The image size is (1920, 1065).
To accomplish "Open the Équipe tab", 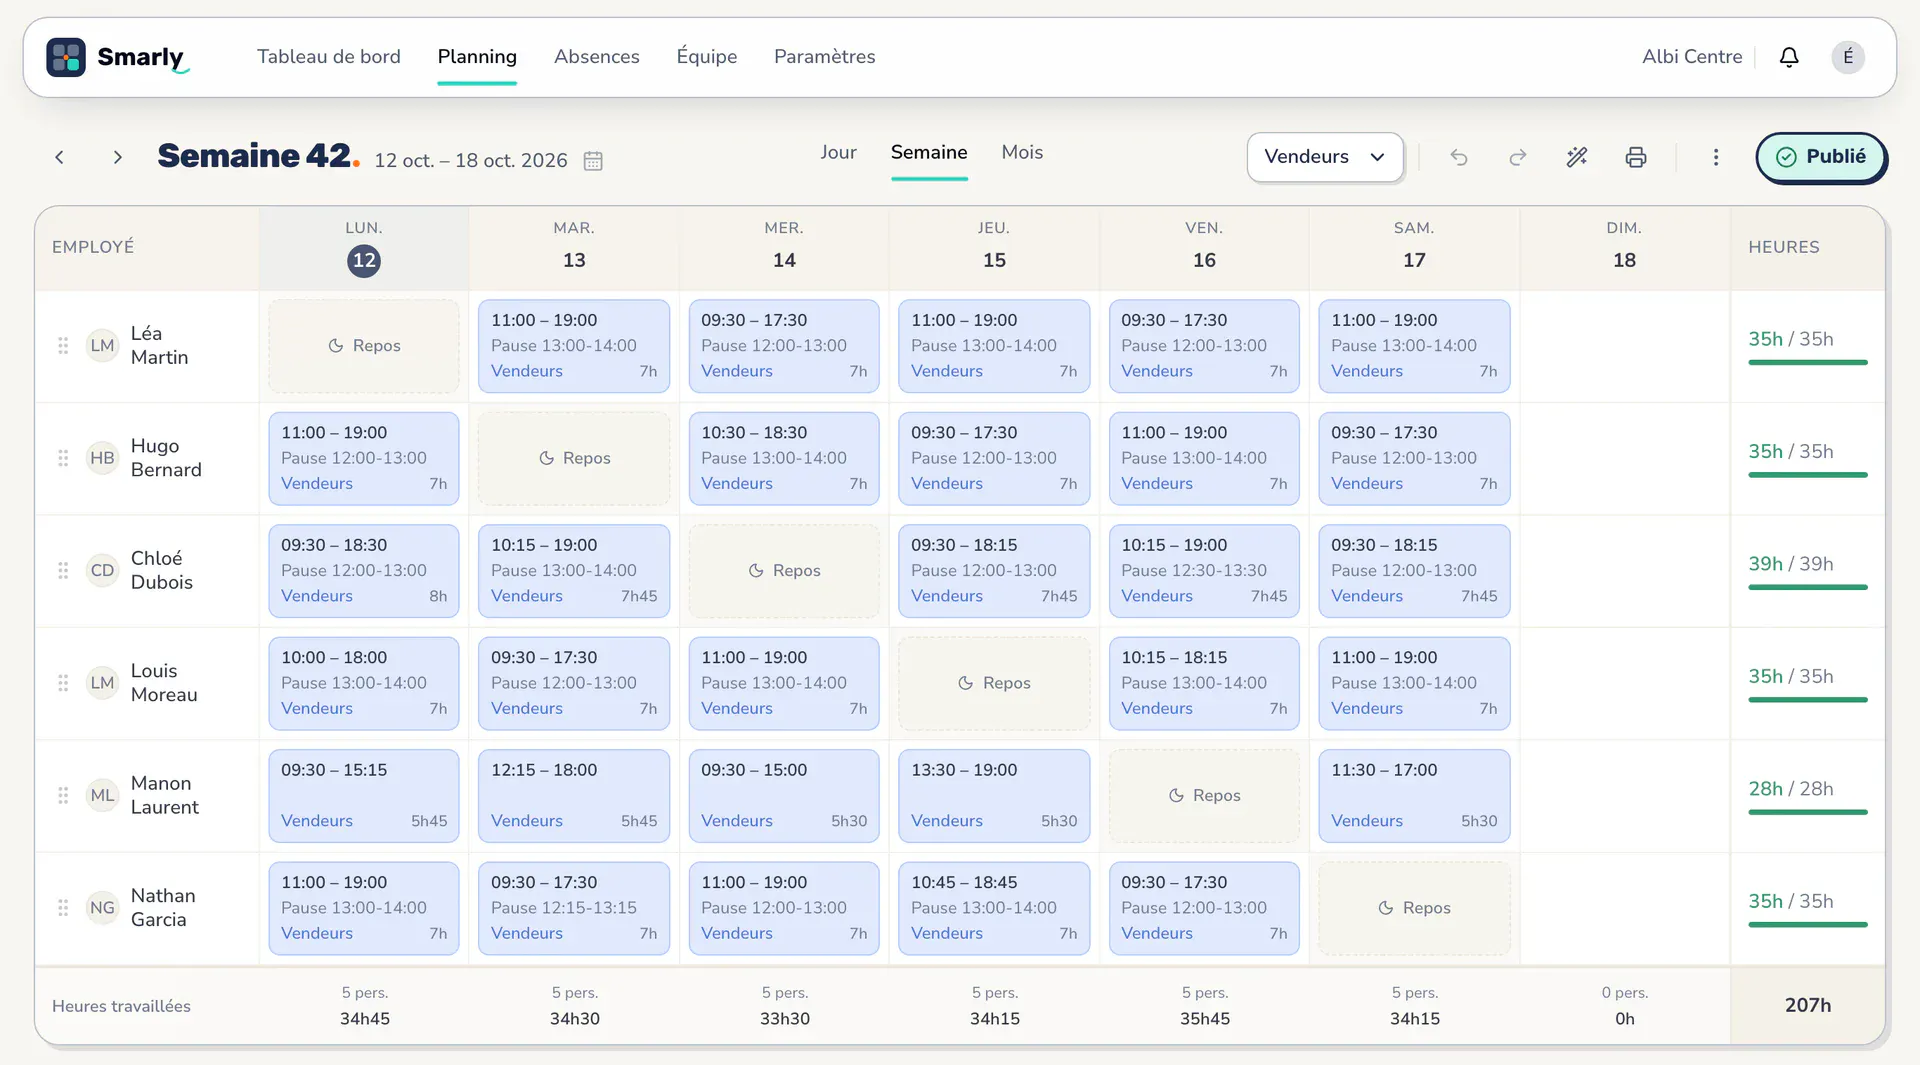I will coord(707,57).
